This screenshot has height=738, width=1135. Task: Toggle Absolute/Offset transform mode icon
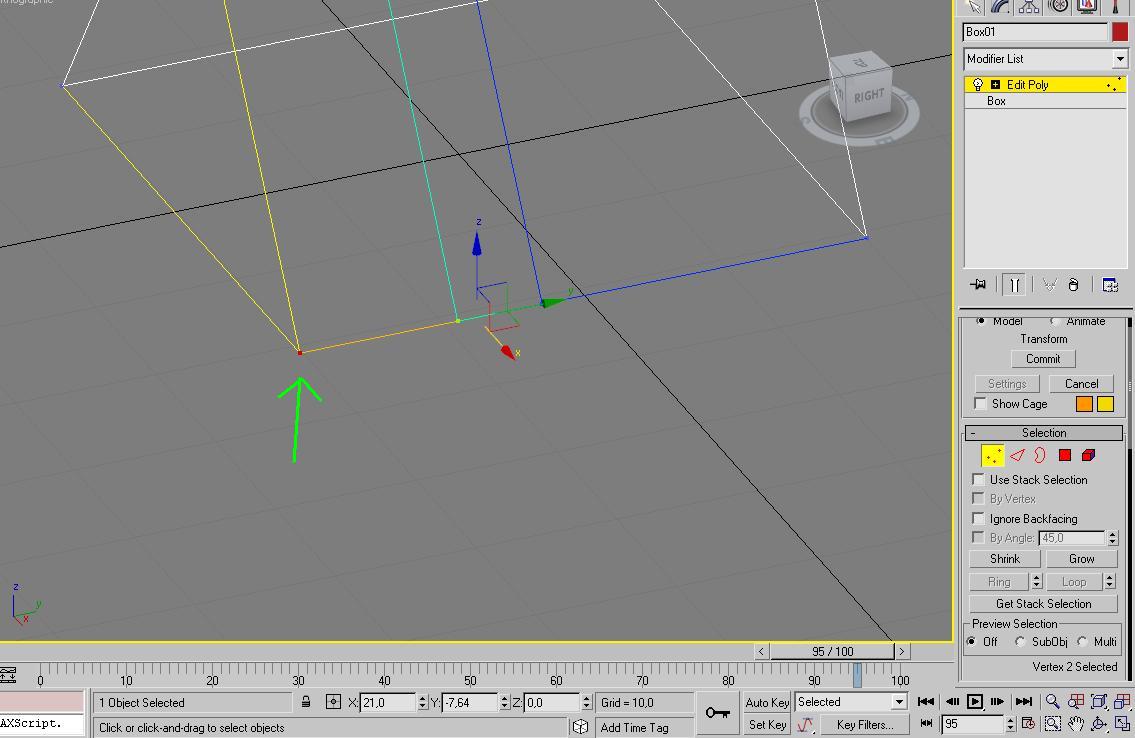333,702
